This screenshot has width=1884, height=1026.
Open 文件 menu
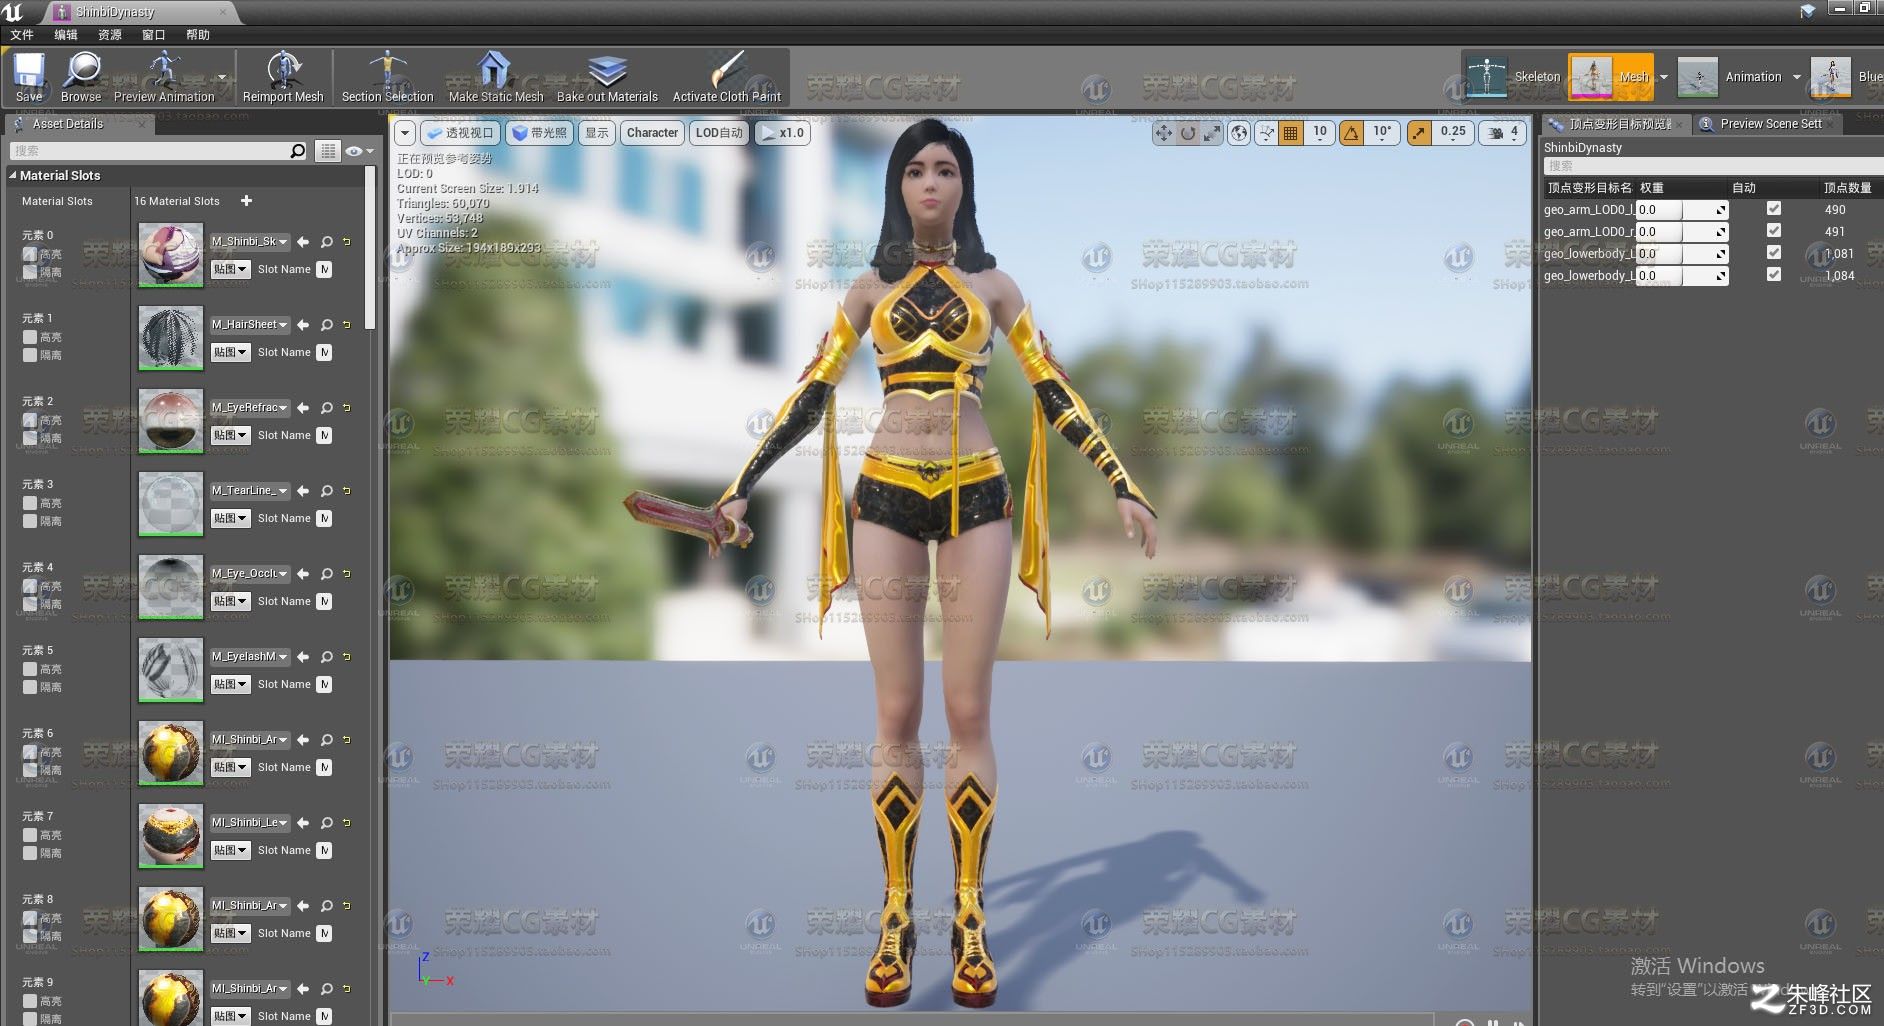(22, 34)
